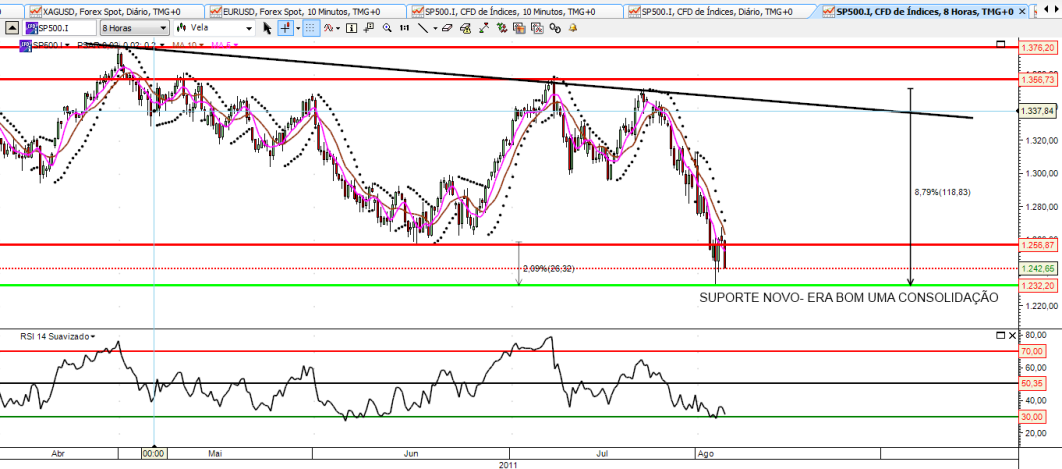The width and height of the screenshot is (1062, 469).
Task: Expand the indicators dropdown arrow
Action: pyautogui.click(x=338, y=28)
